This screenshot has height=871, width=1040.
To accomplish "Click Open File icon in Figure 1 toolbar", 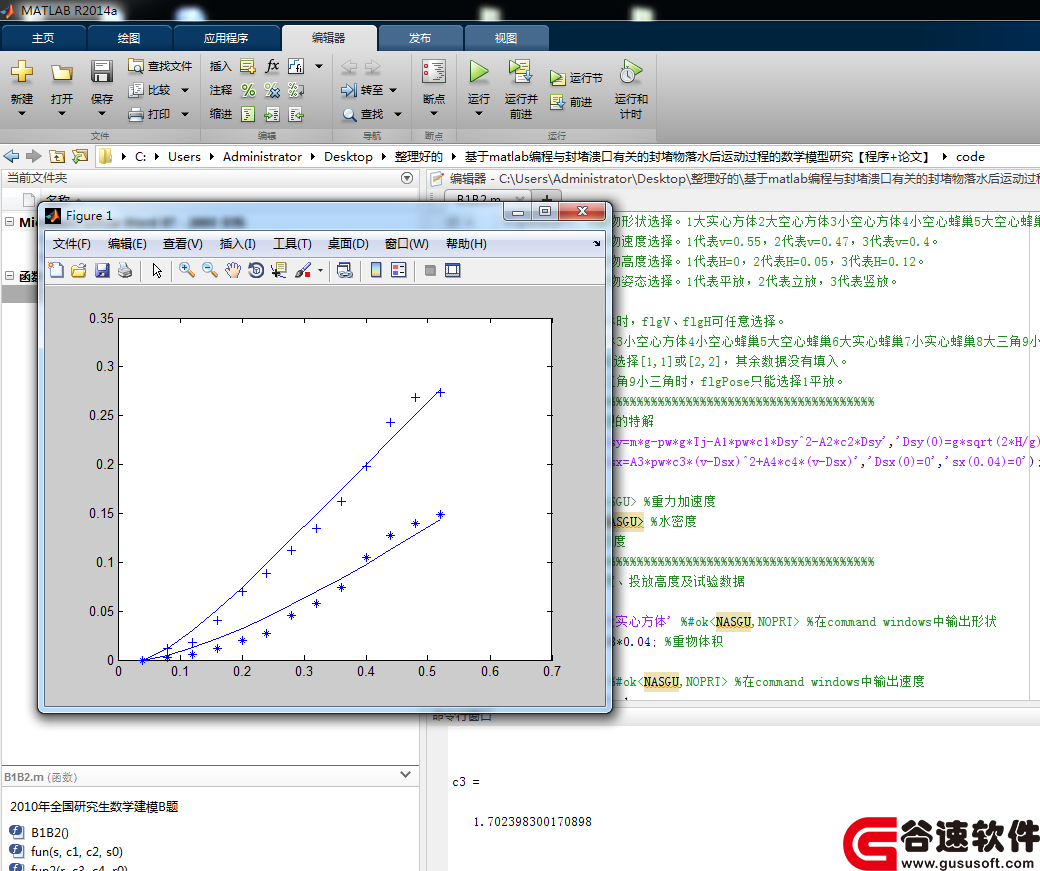I will pos(79,270).
